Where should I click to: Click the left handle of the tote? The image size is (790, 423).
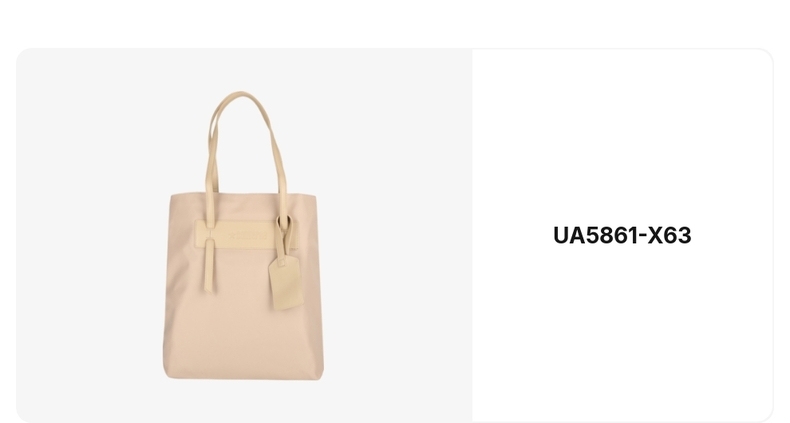click(212, 151)
